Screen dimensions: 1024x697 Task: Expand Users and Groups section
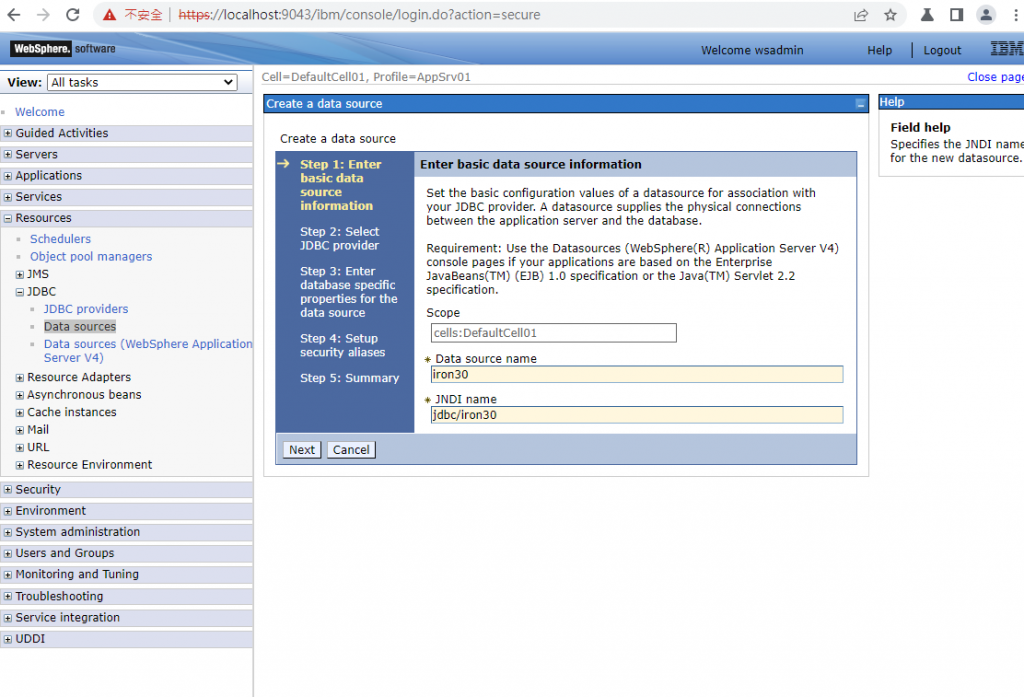click(8, 553)
